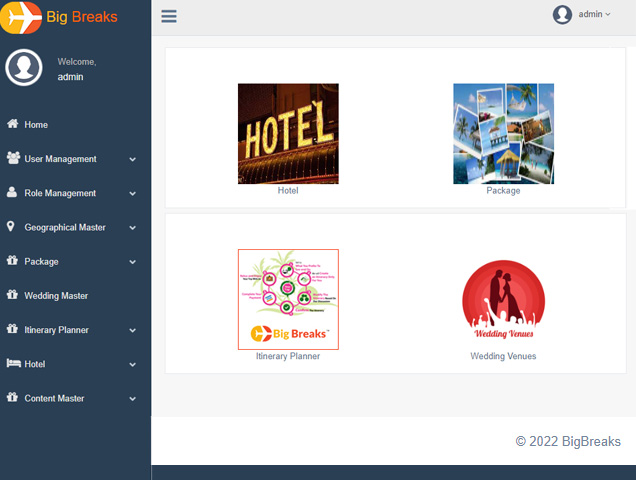Click the Wedding Master gift icon
Image resolution: width=636 pixels, height=480 pixels.
click(12, 294)
